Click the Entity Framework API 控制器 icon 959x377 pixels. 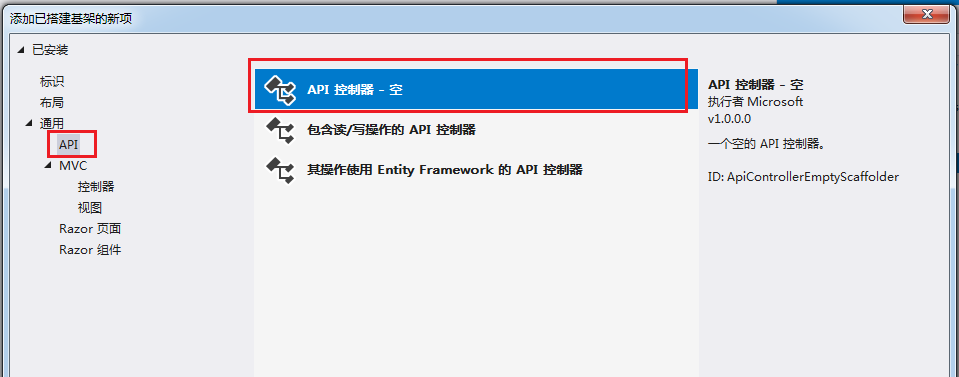(x=281, y=170)
